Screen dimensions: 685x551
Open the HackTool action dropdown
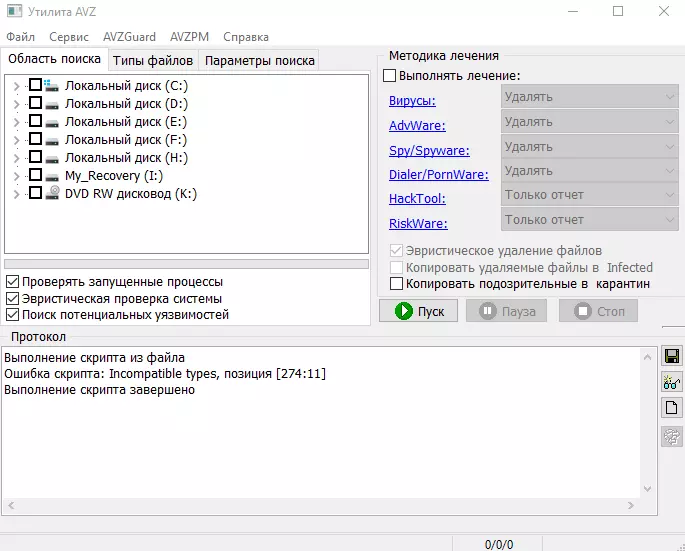tap(590, 195)
